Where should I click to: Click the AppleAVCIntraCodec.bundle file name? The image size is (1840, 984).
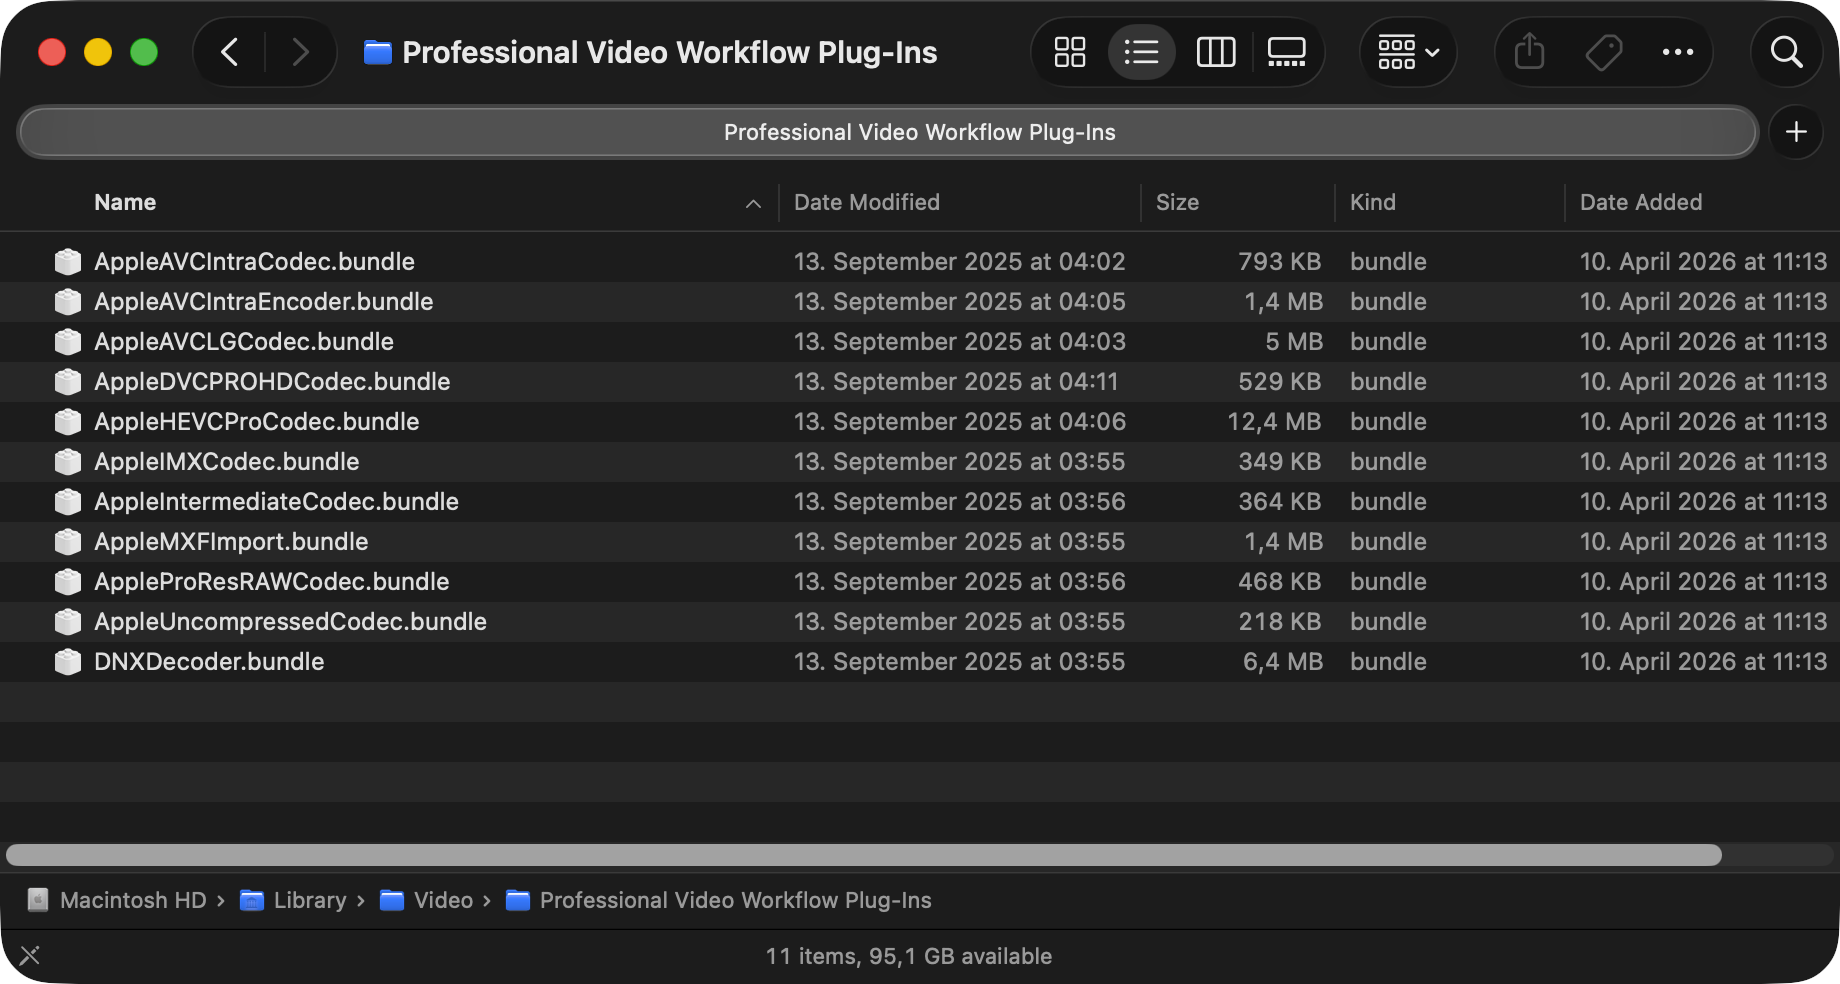254,262
